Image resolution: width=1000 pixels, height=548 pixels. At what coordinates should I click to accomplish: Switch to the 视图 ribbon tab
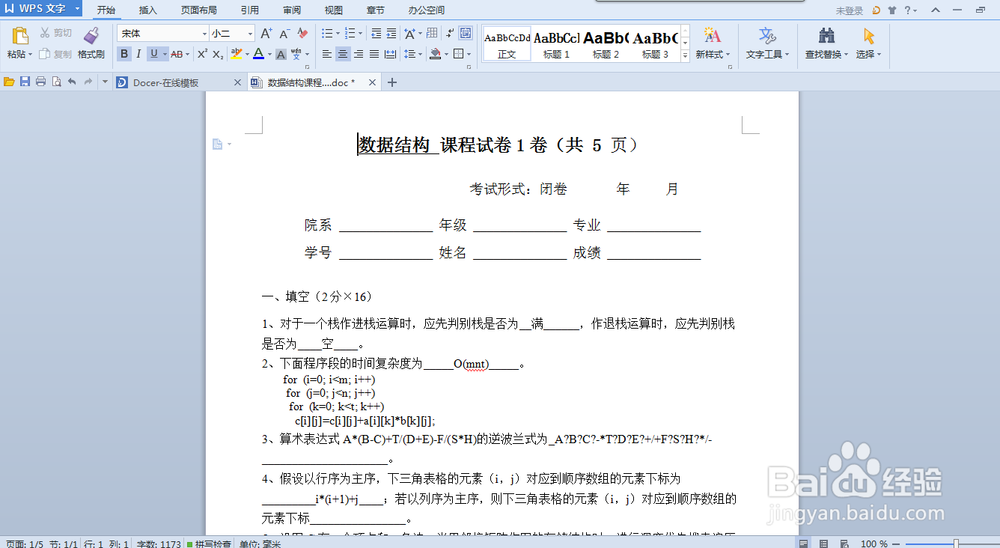coord(333,10)
